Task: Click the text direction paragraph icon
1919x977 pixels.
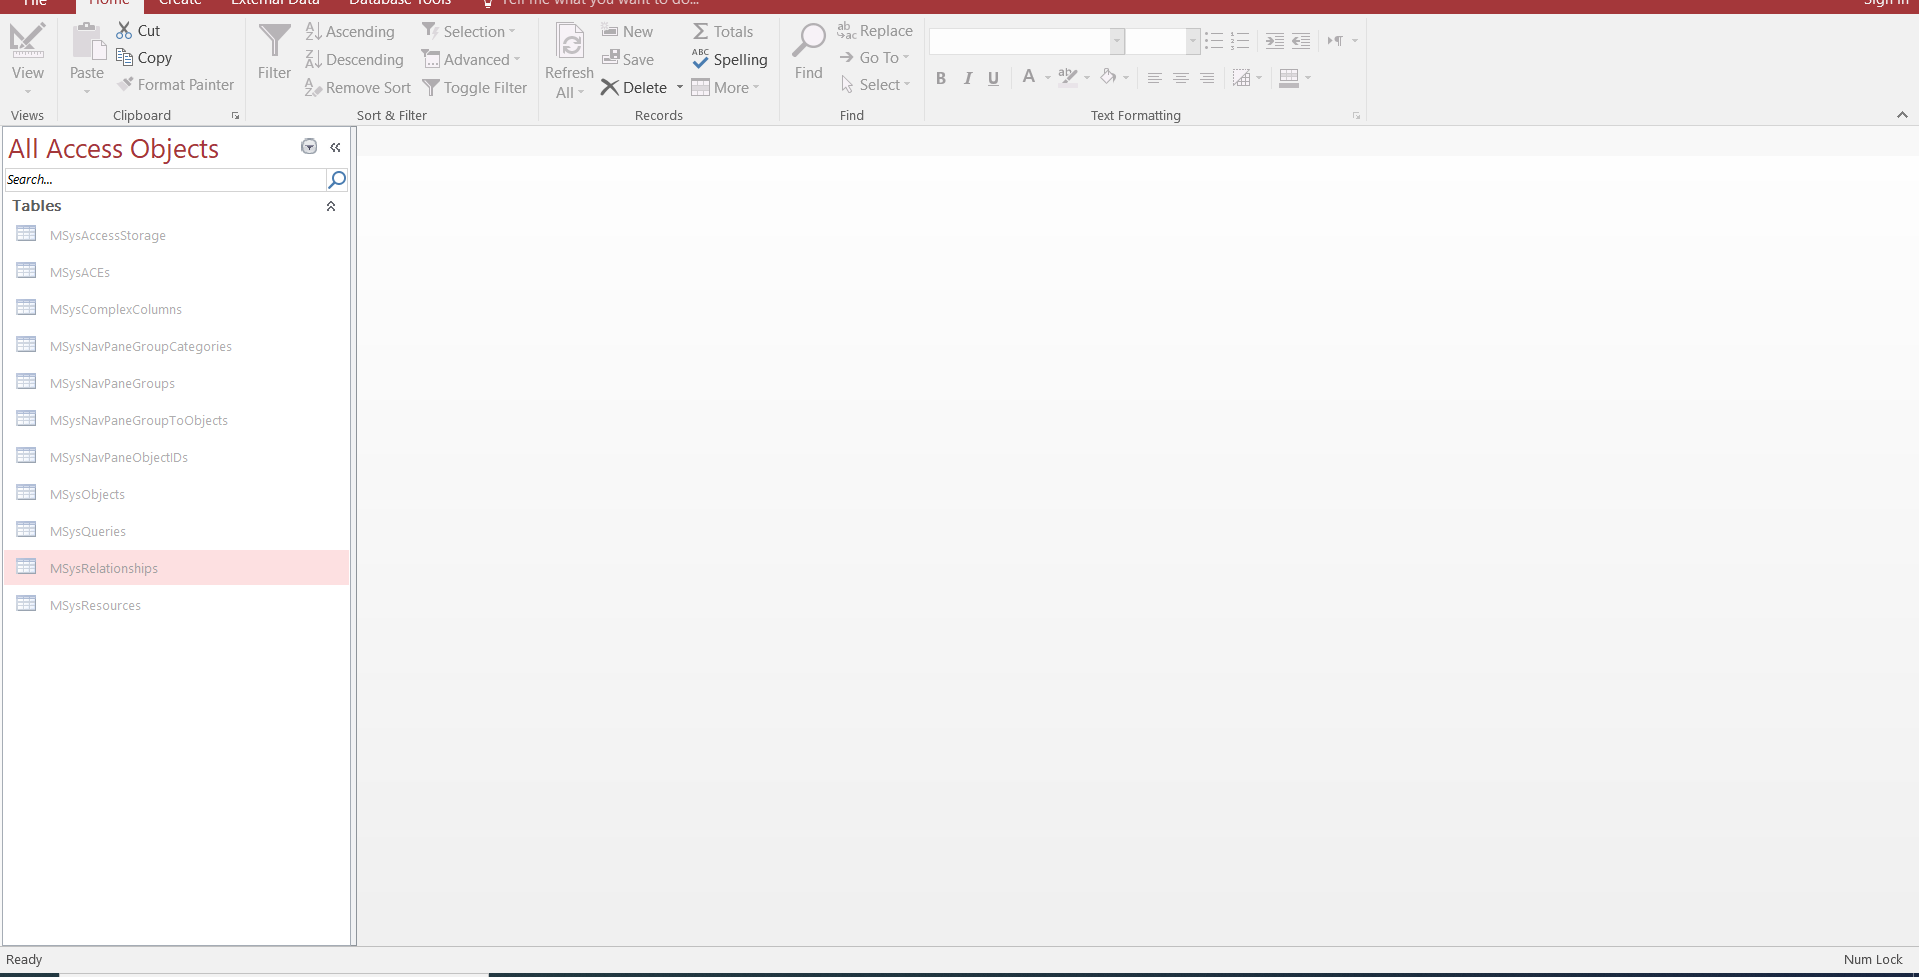Action: pyautogui.click(x=1335, y=41)
